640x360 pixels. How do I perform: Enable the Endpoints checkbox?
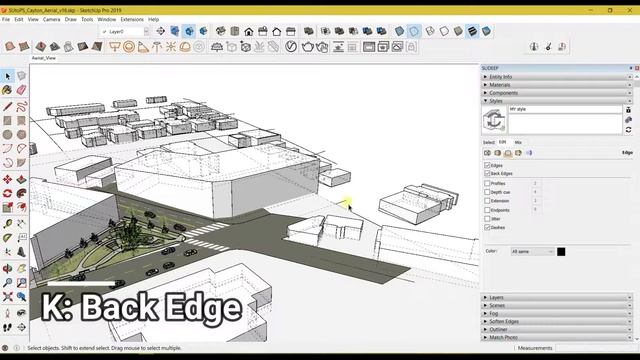click(487, 210)
